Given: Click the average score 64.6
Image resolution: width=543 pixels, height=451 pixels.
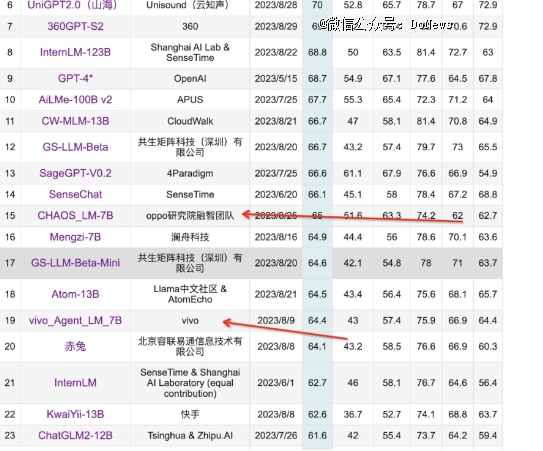Looking at the screenshot, I should click(317, 263).
